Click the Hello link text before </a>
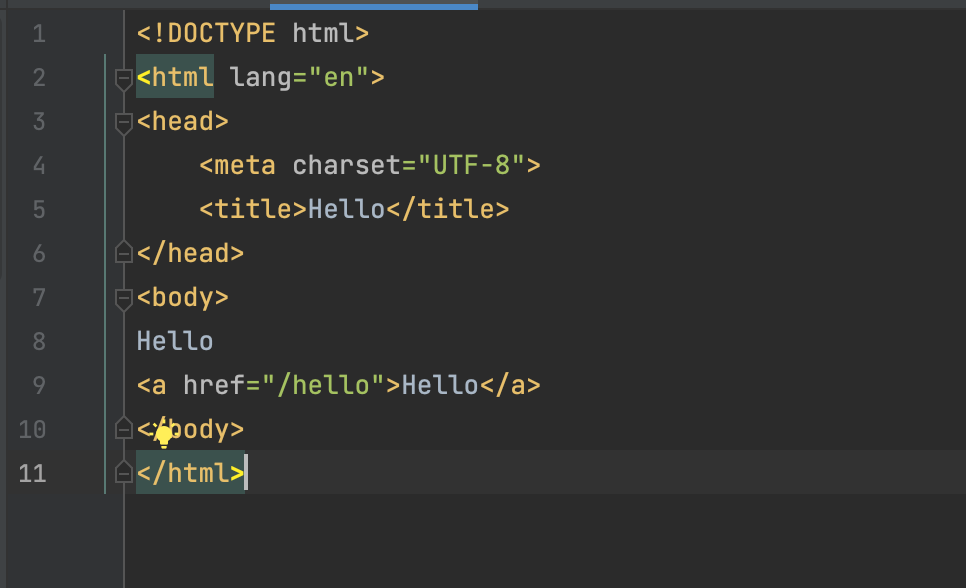Image resolution: width=966 pixels, height=588 pixels. (x=440, y=385)
